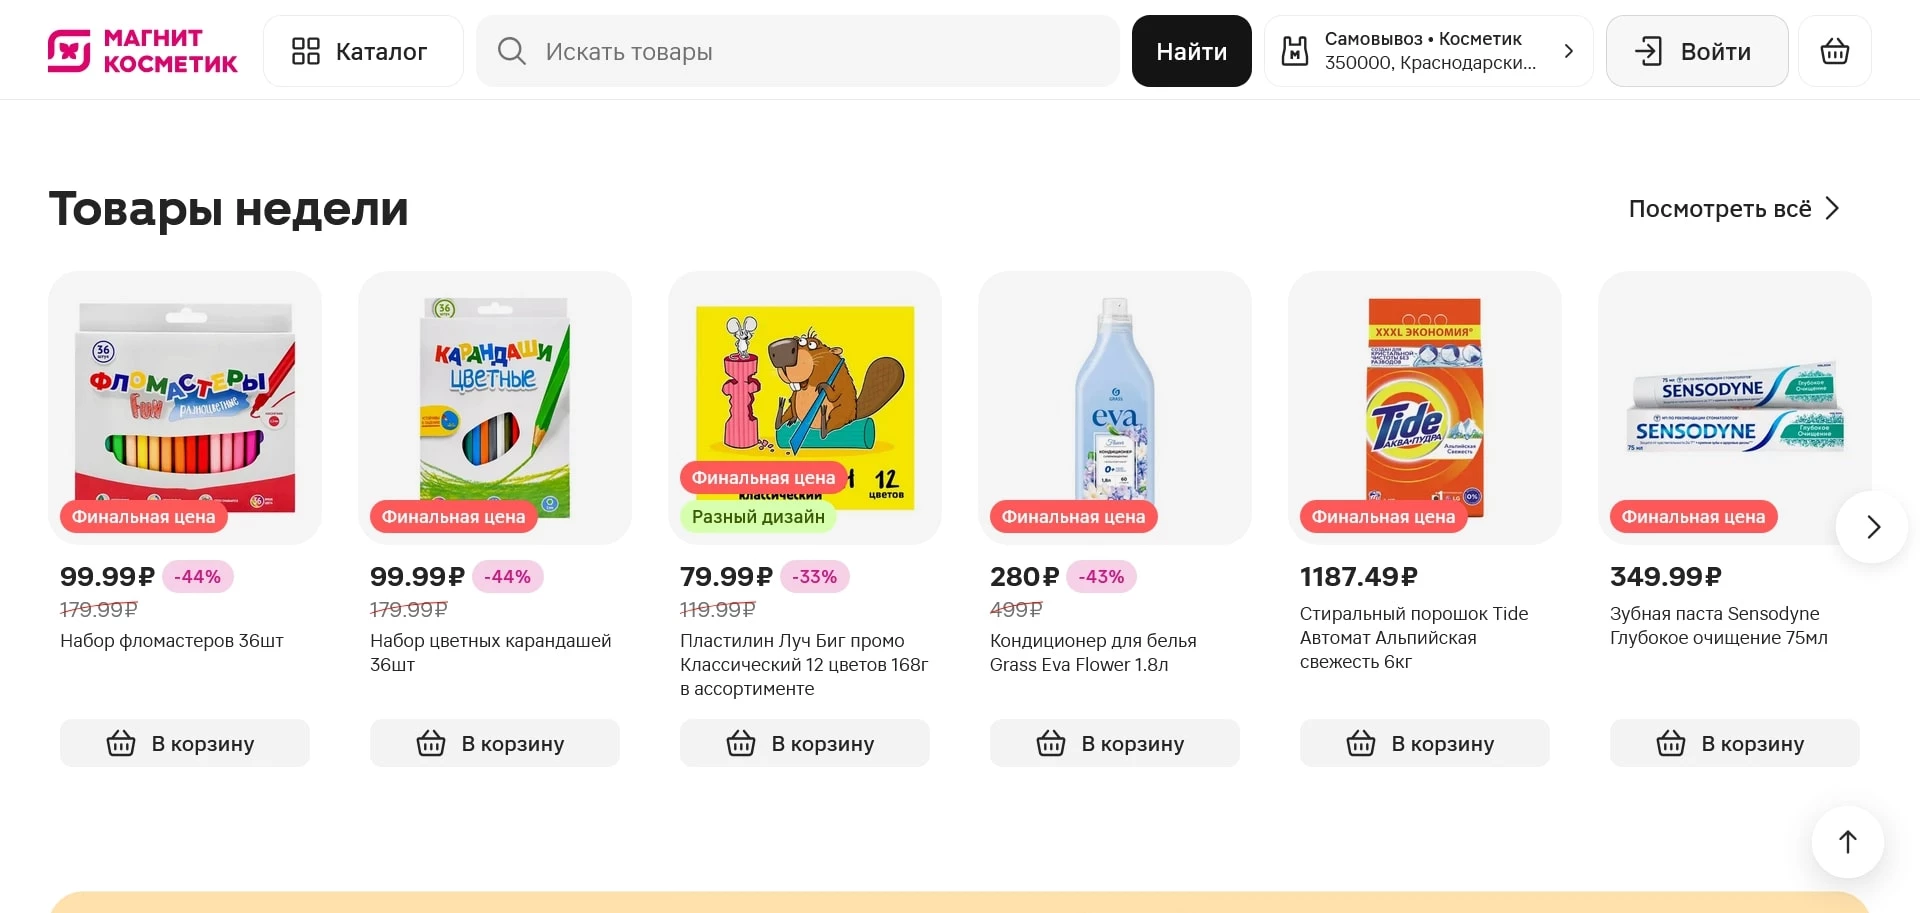This screenshot has width=1920, height=913.
Task: Expand the Самовывоз pickup location selector
Action: click(1568, 51)
